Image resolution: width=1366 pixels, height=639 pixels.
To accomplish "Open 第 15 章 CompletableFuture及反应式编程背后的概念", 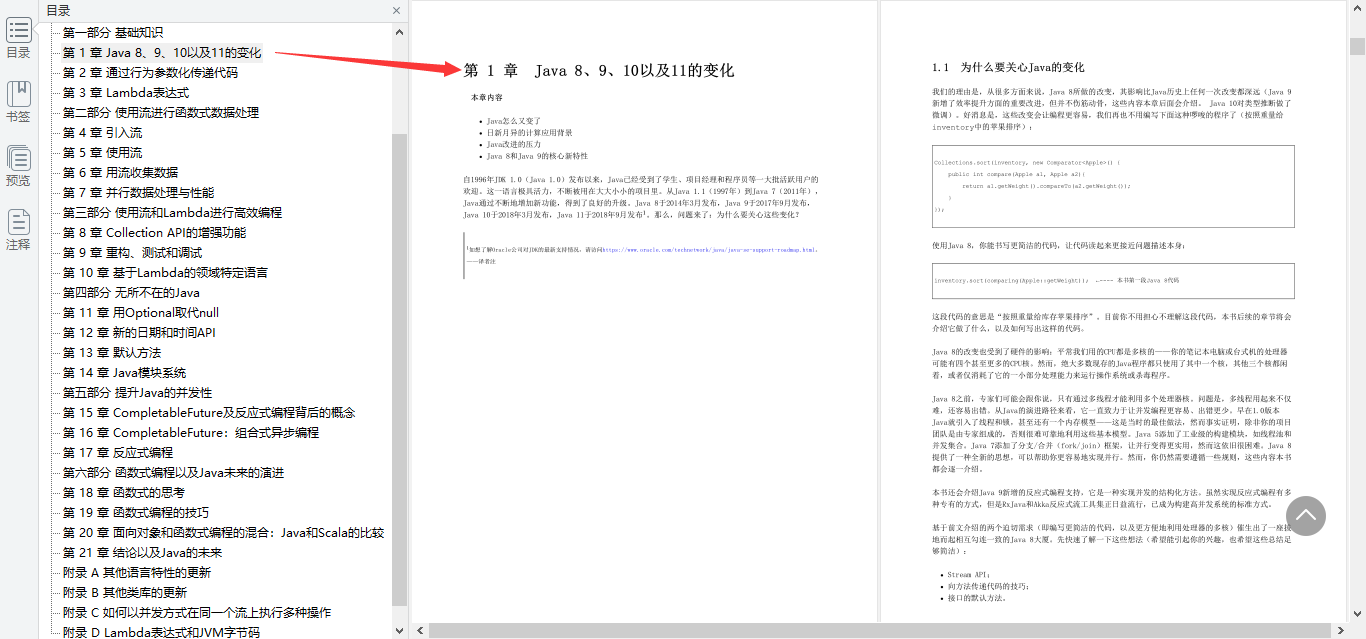I will [x=209, y=412].
